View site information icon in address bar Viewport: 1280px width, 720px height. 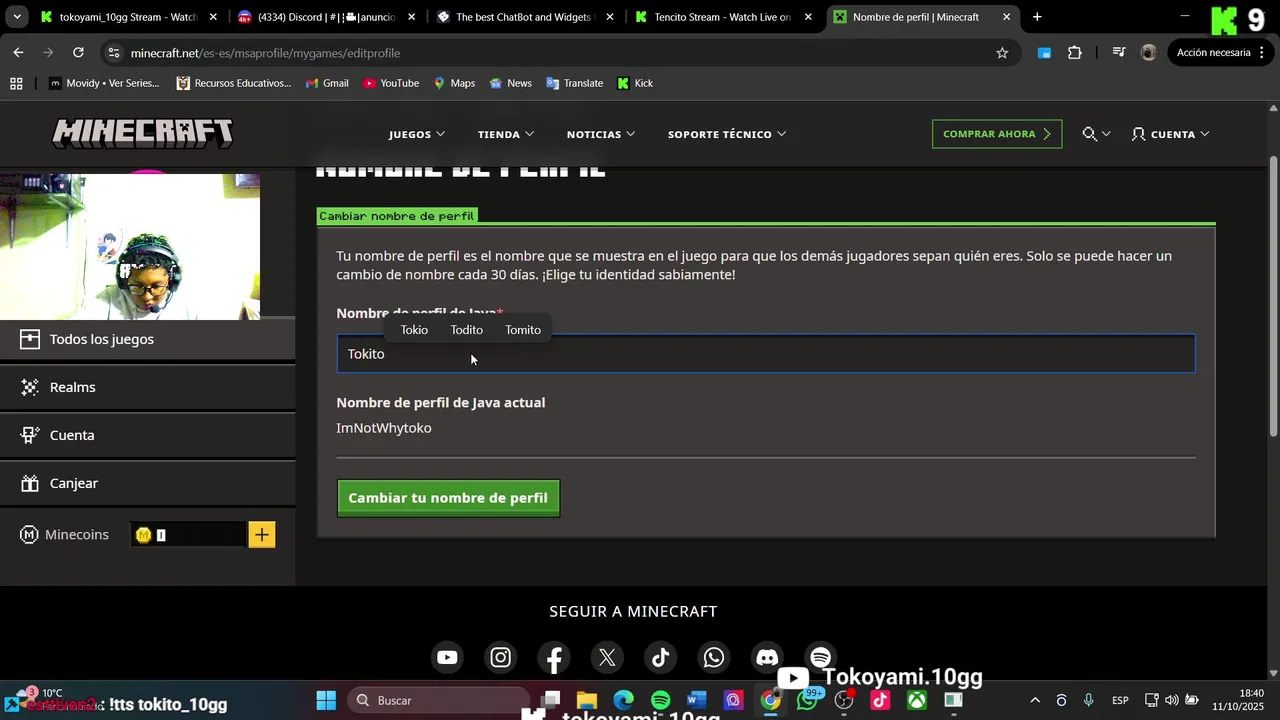pos(114,53)
